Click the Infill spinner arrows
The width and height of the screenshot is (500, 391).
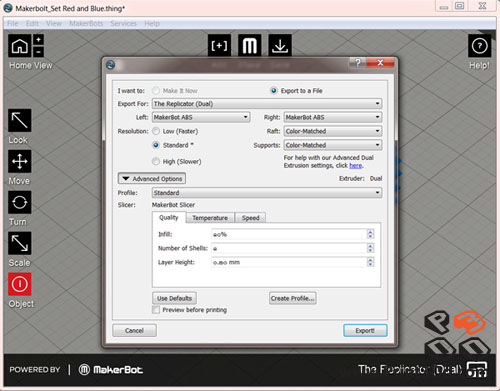[370, 234]
